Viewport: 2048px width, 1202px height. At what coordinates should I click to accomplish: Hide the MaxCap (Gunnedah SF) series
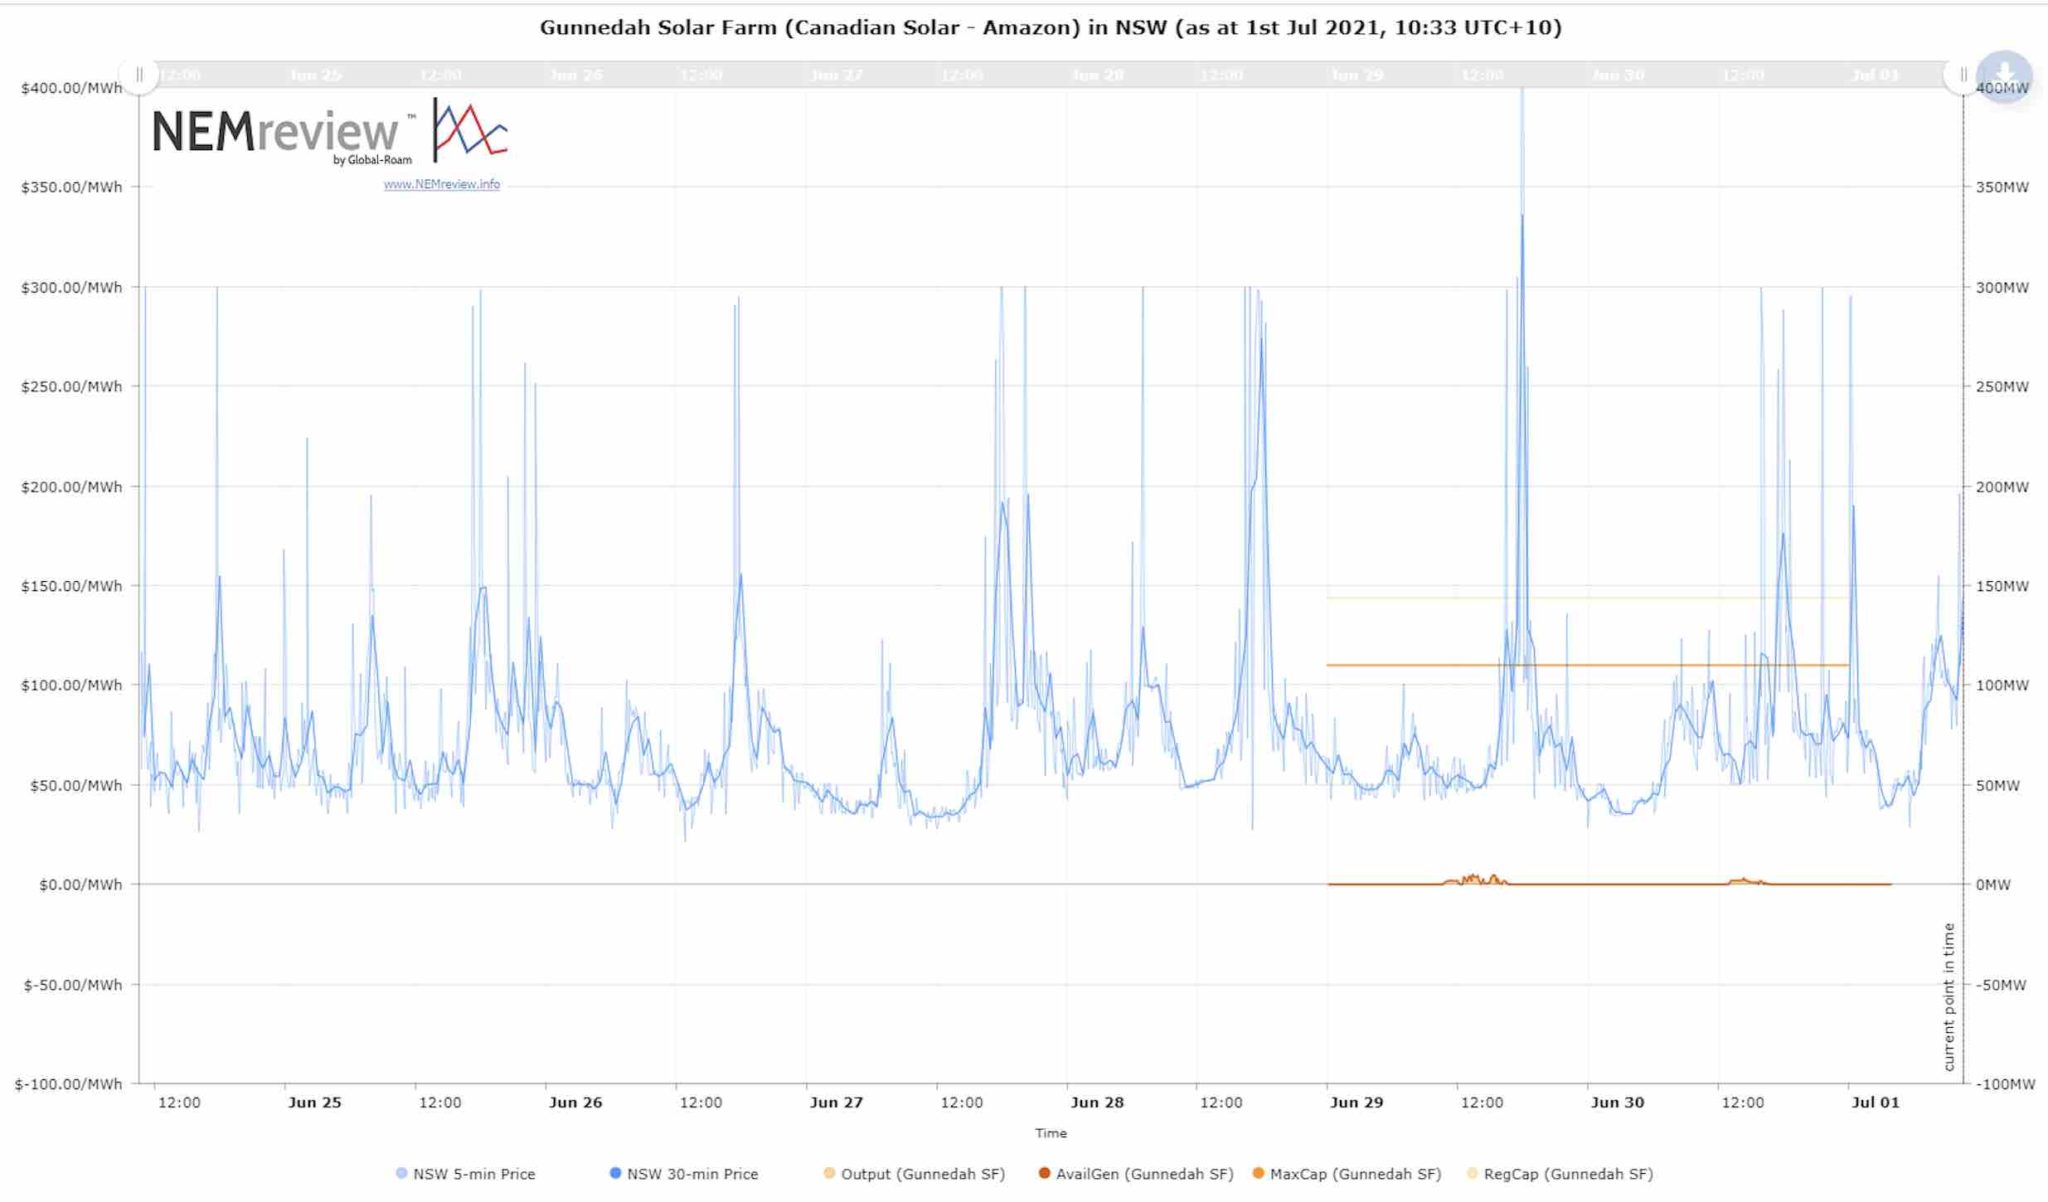point(1355,1174)
